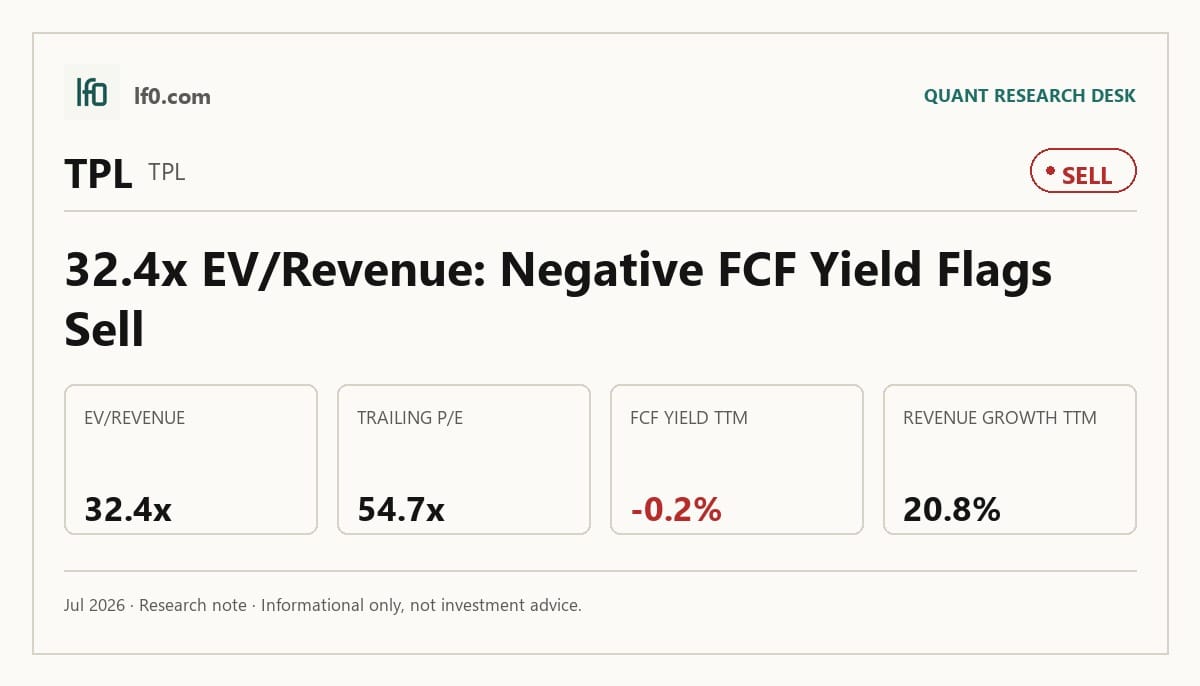
Task: Click the 32.4x EV/Revenue value
Action: [x=128, y=510]
